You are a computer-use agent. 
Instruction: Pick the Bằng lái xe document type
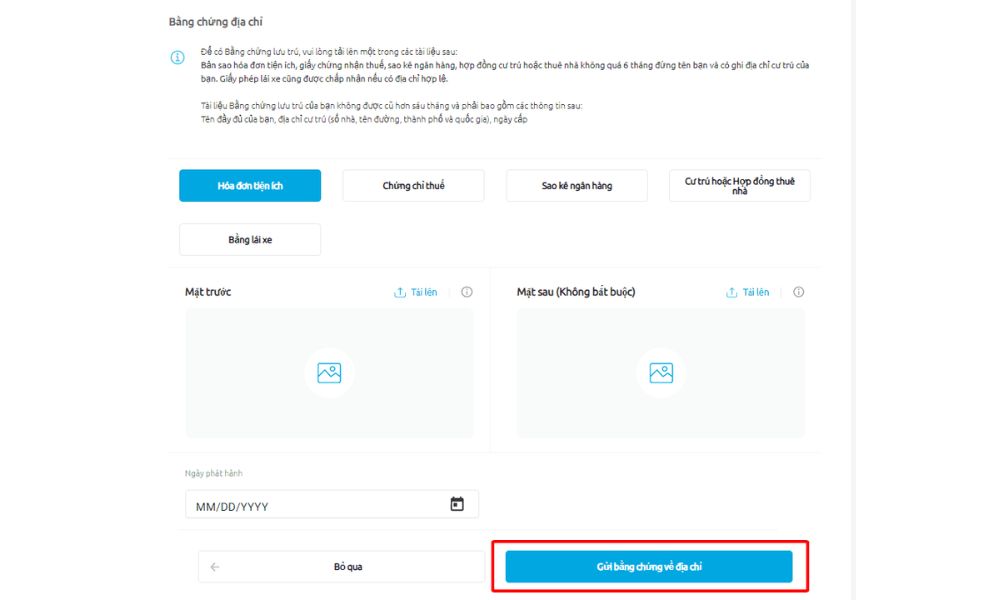click(250, 240)
